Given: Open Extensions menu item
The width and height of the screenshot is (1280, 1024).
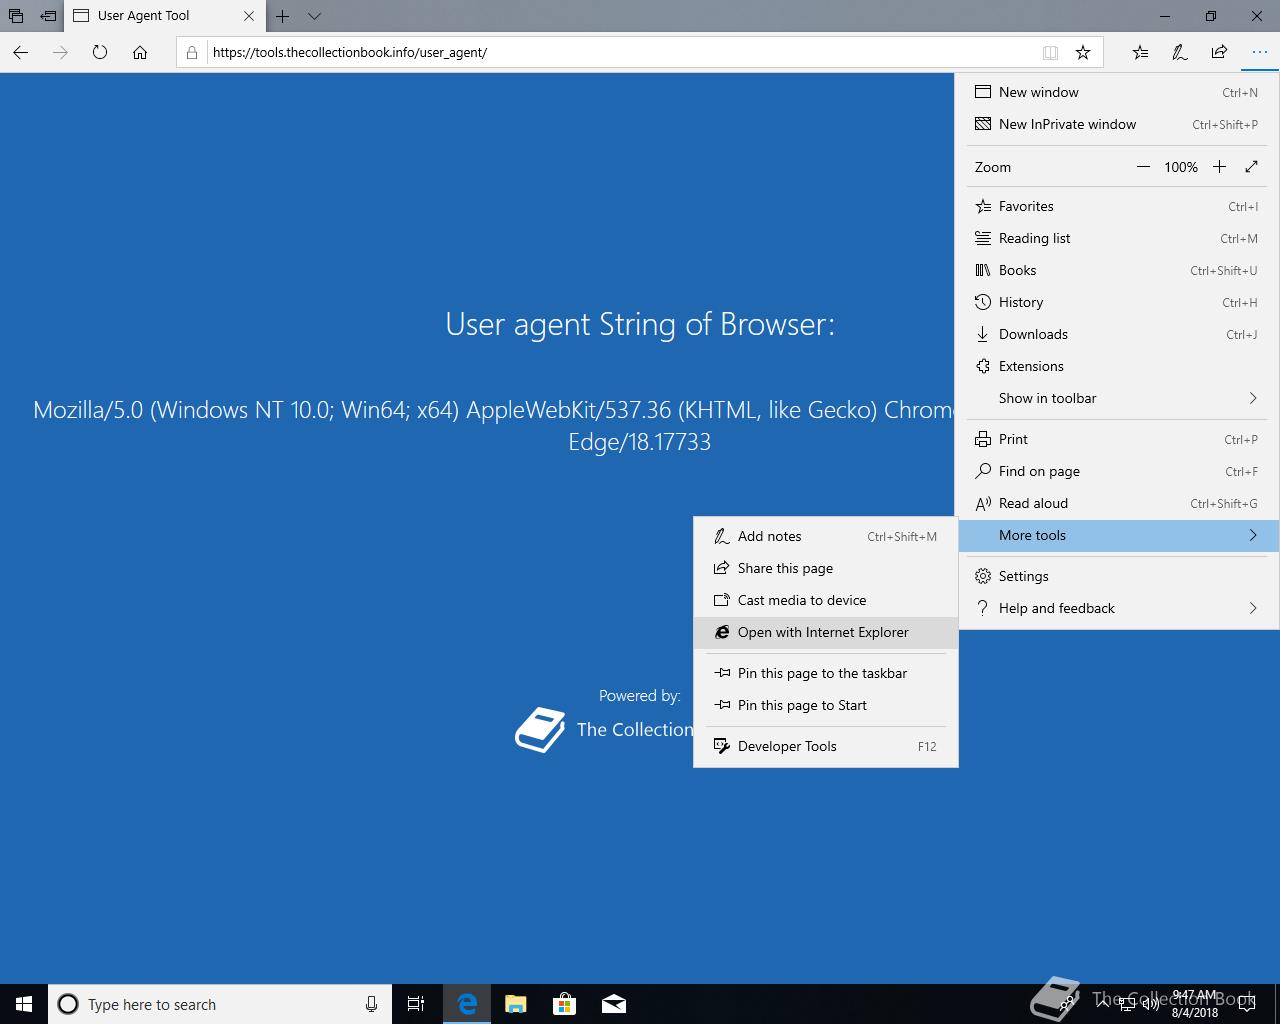Looking at the screenshot, I should (x=1117, y=366).
